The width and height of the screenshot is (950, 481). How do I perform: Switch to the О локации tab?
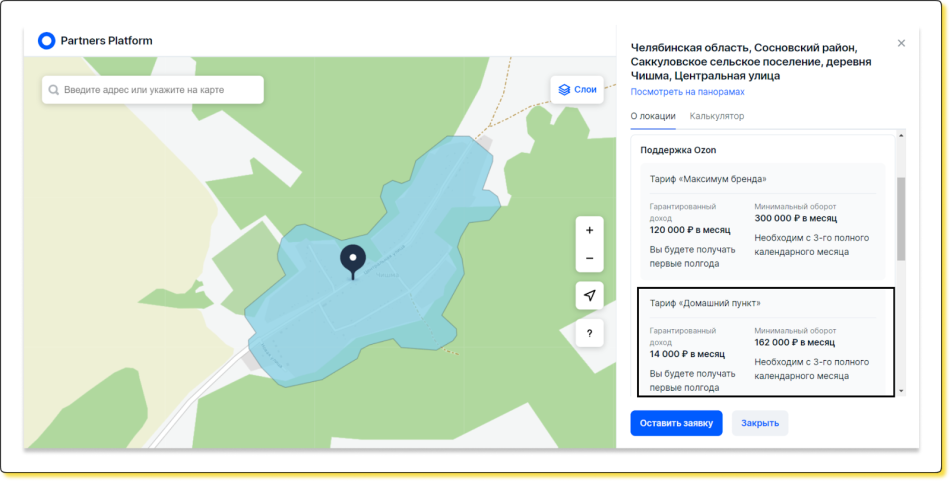[x=653, y=116]
